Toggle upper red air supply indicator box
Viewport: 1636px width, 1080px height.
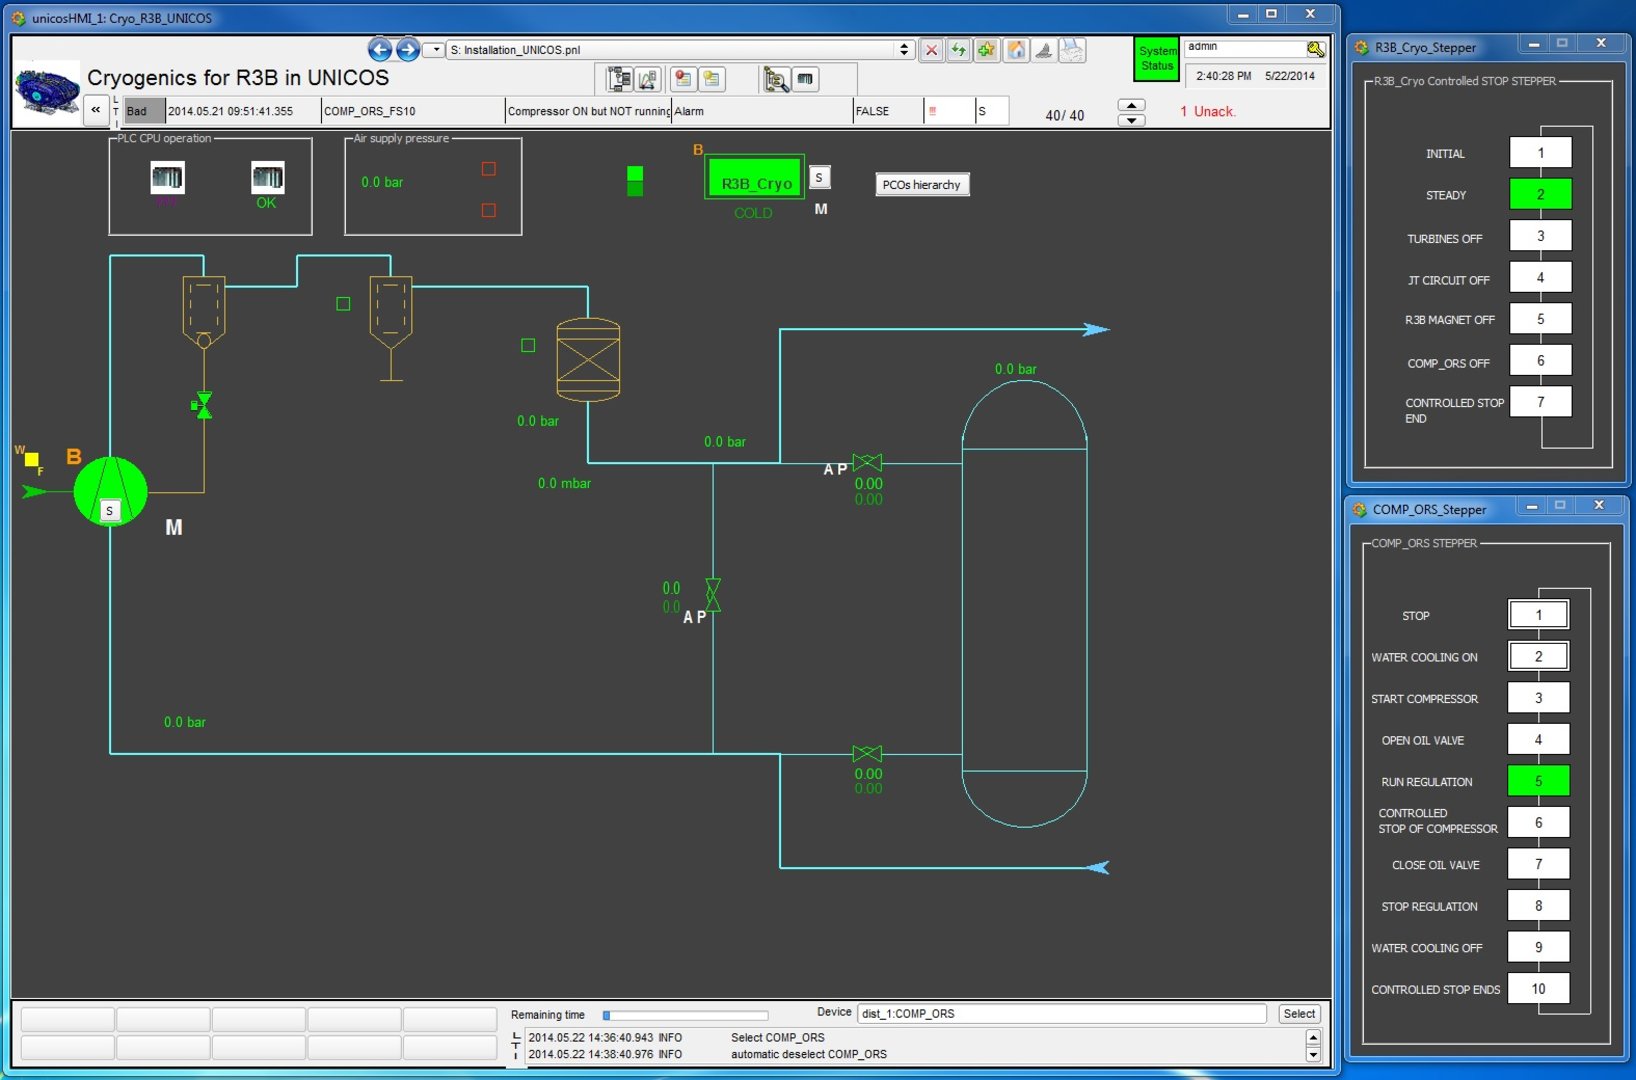point(488,169)
